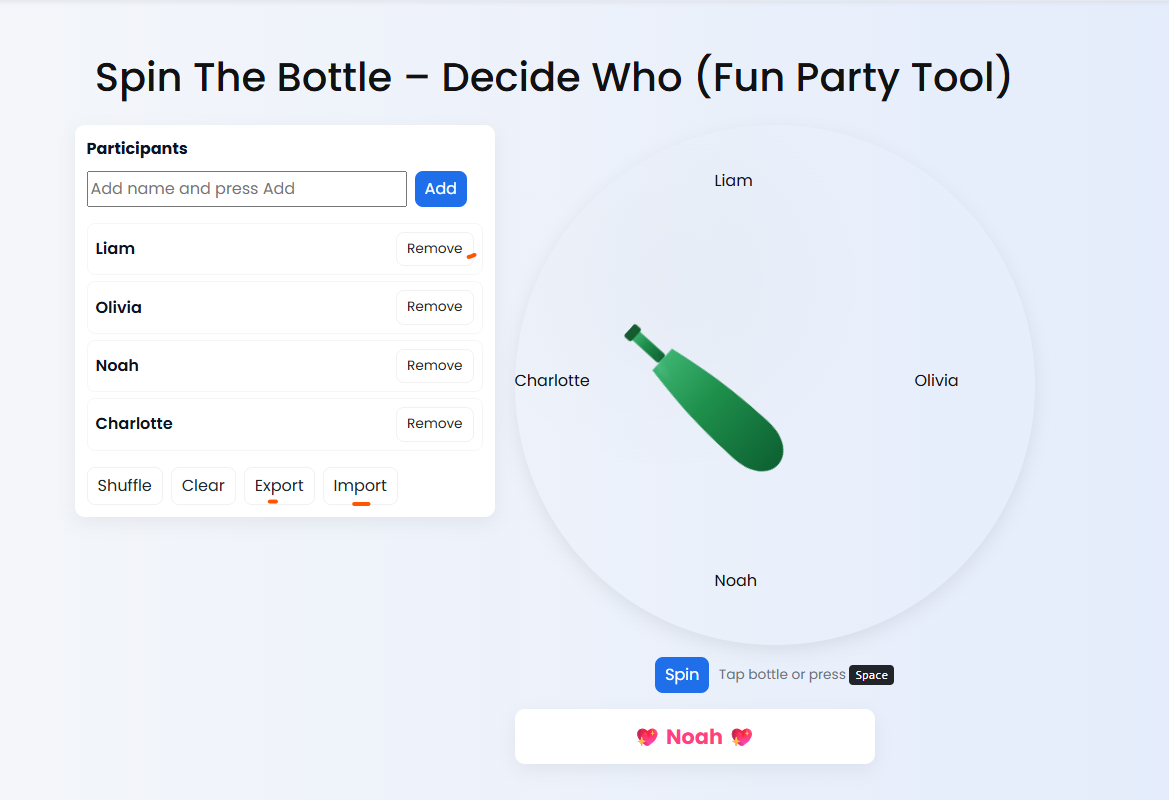Import a participants list
The height and width of the screenshot is (800, 1169).
tap(360, 486)
